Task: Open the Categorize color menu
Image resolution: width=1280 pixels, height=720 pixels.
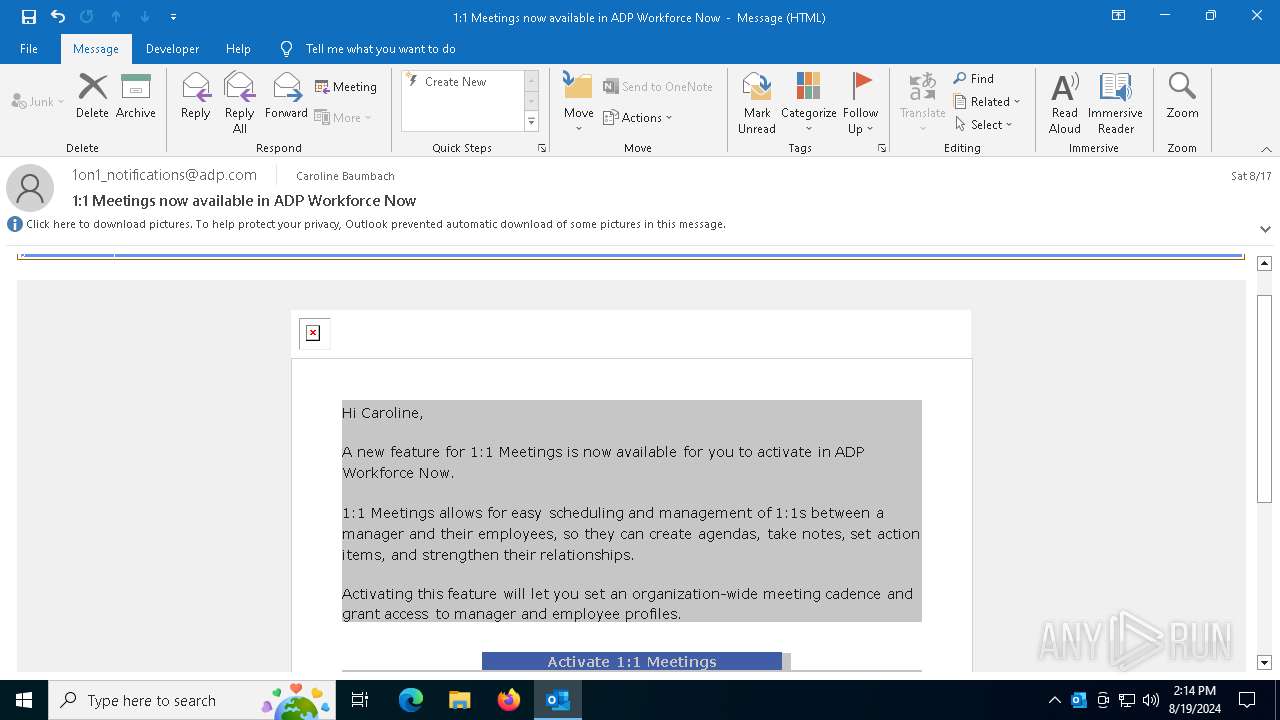Action: [x=809, y=102]
